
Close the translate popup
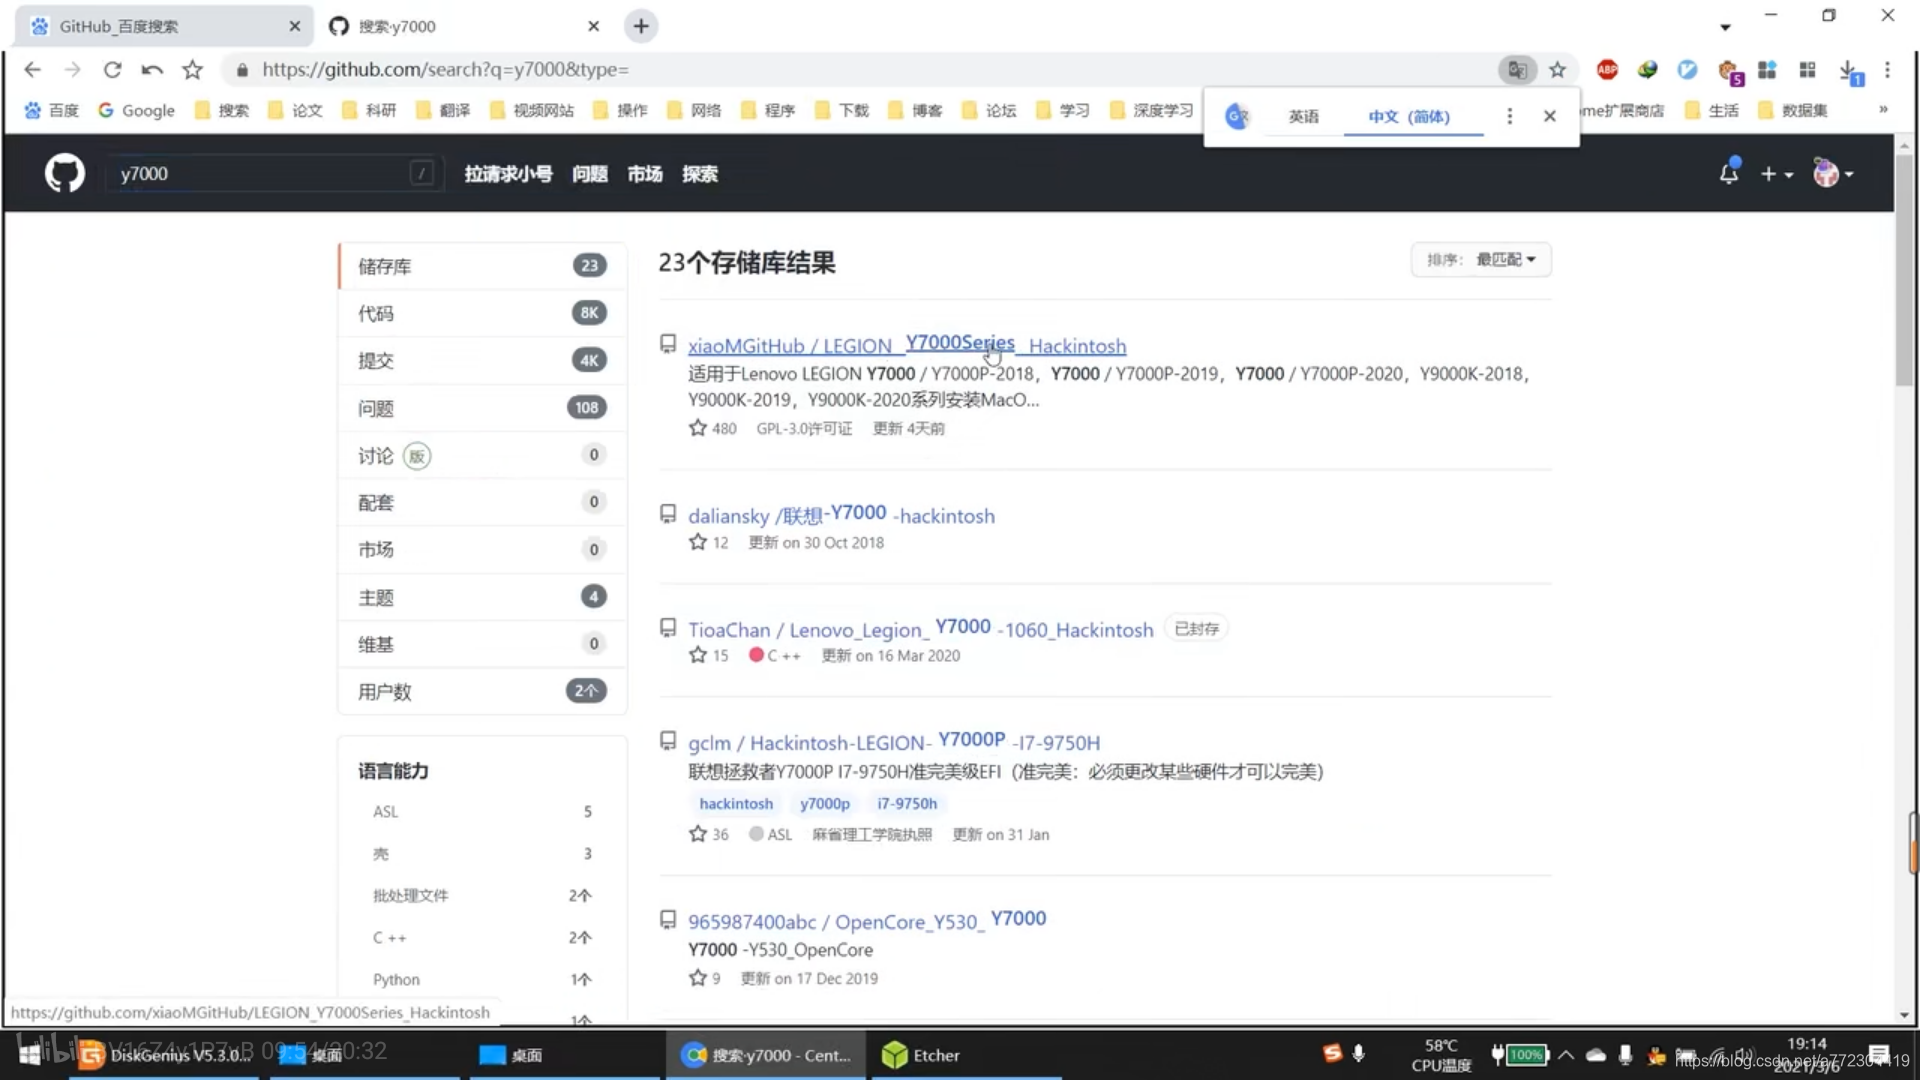tap(1549, 116)
